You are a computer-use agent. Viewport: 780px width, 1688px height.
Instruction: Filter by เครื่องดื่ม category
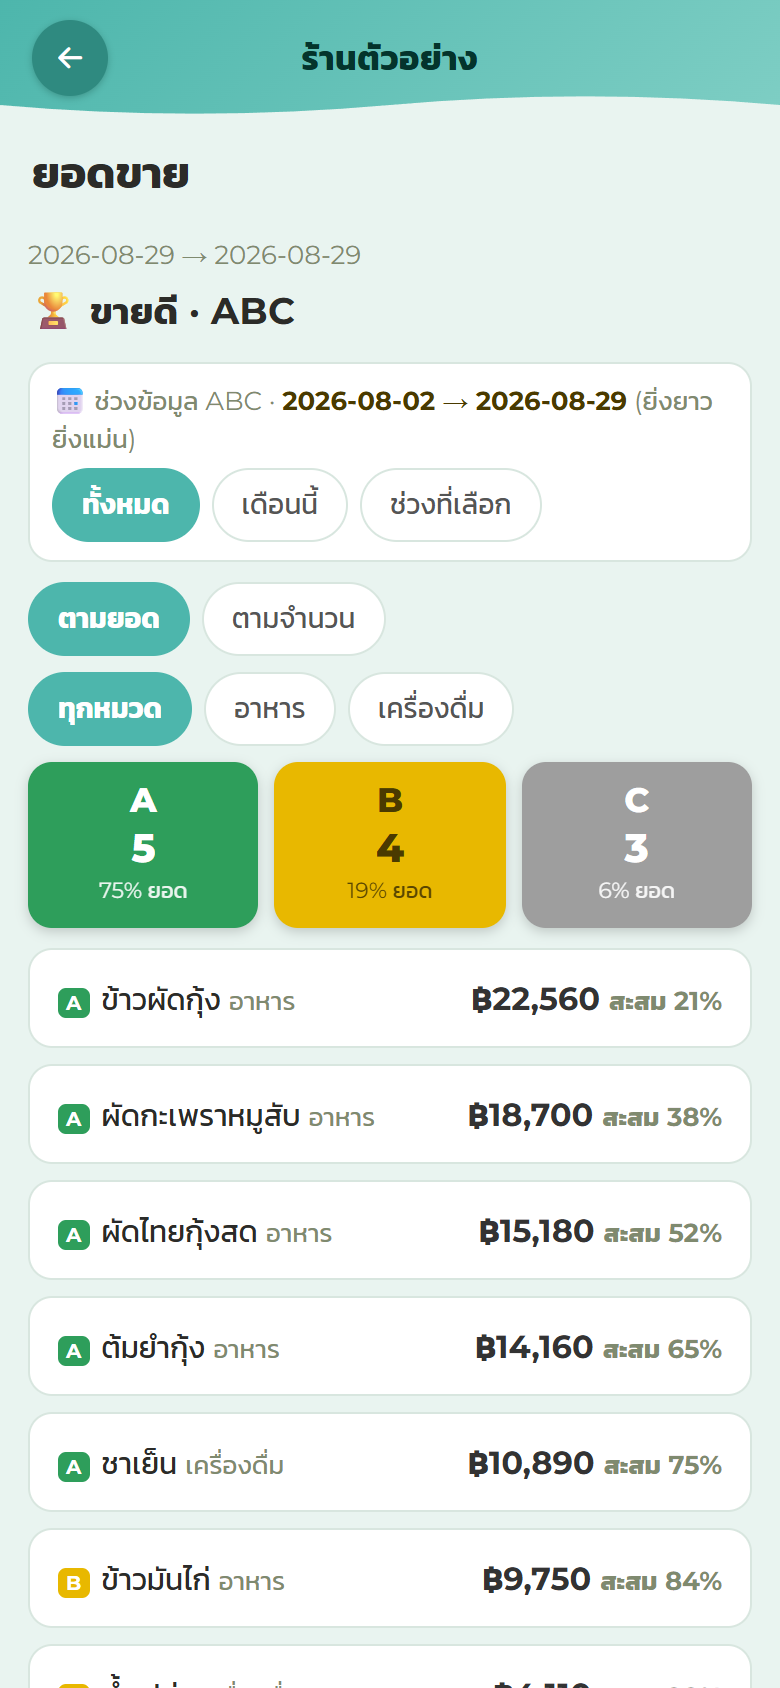tap(431, 709)
